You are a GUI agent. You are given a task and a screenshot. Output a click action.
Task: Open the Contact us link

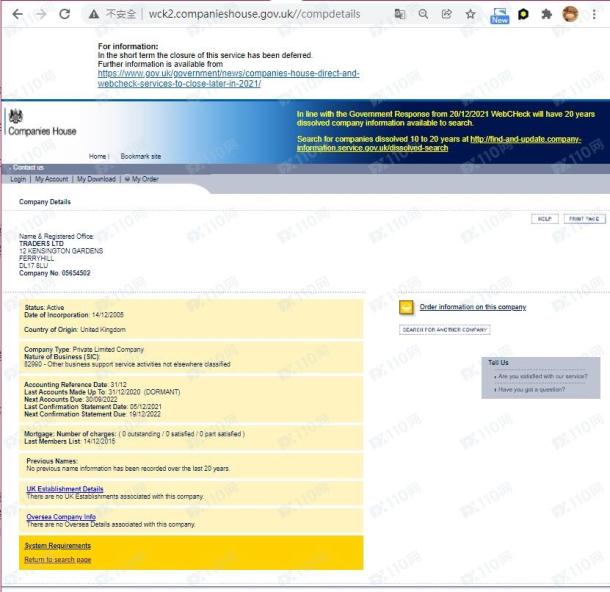click(28, 168)
